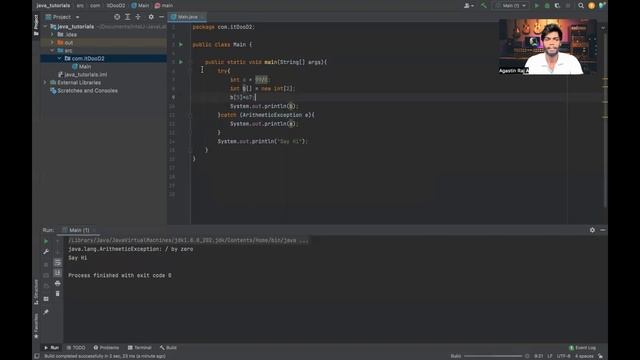The height and width of the screenshot is (360, 640).
Task: Clear console with trash icon
Action: point(58,293)
